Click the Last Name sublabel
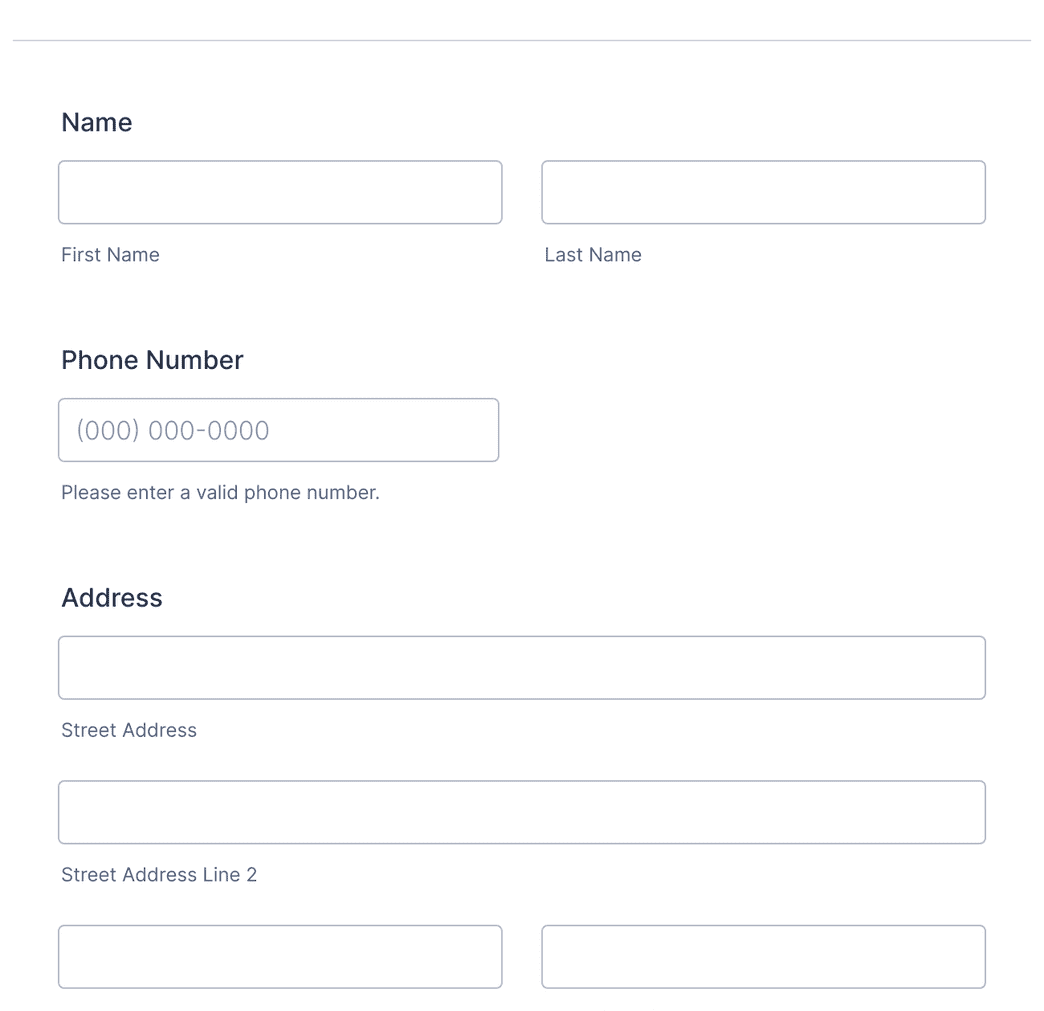Viewport: 1044px width, 1011px height. 593,255
